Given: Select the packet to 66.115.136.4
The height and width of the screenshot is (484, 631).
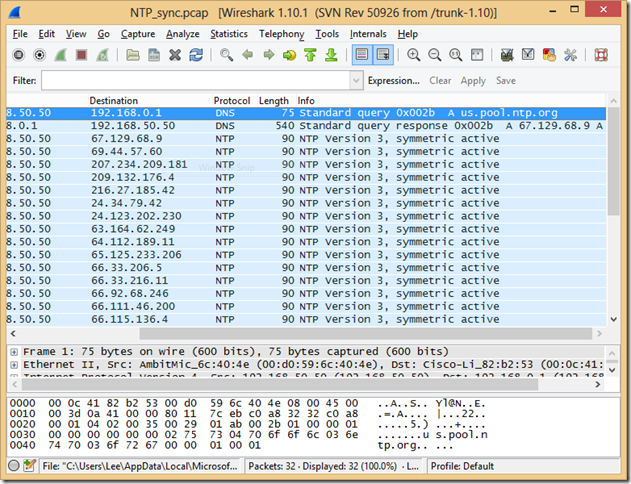Looking at the screenshot, I should click(306, 319).
